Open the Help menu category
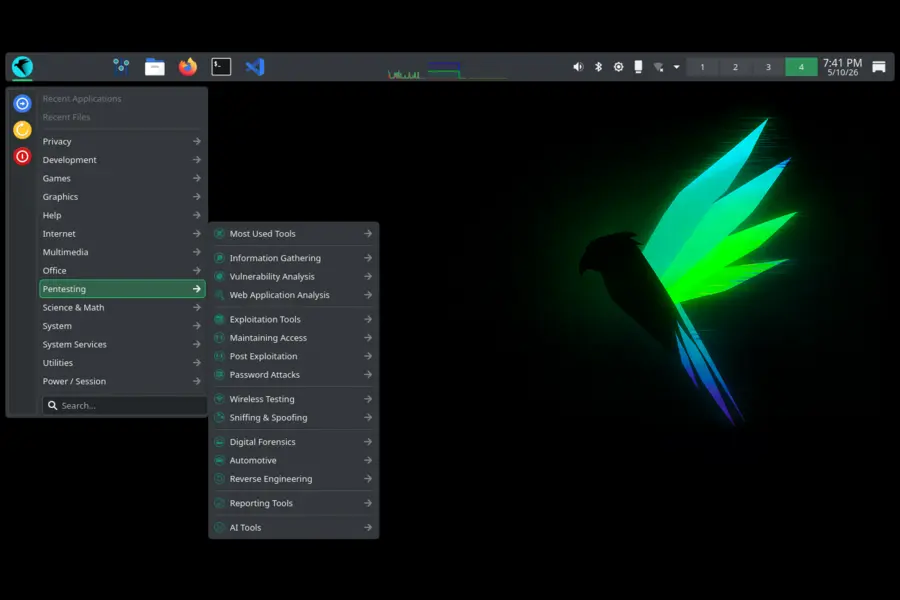This screenshot has width=900, height=600. (122, 215)
